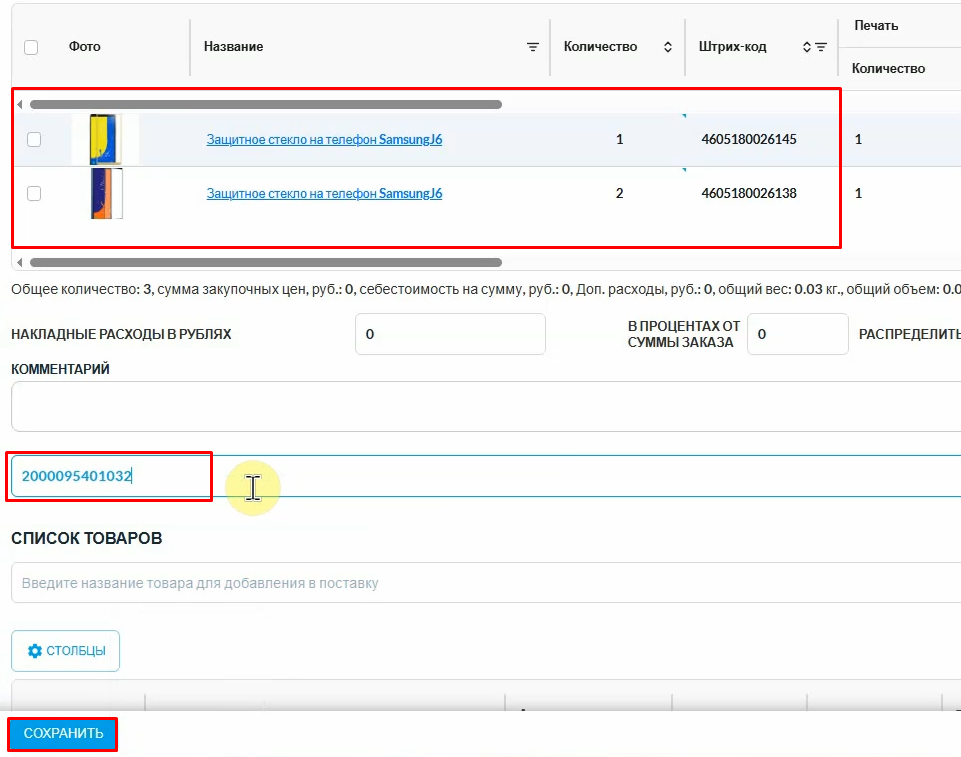Click the upper horizontal scrollbar thumb
Image resolution: width=961 pixels, height=757 pixels.
click(265, 104)
